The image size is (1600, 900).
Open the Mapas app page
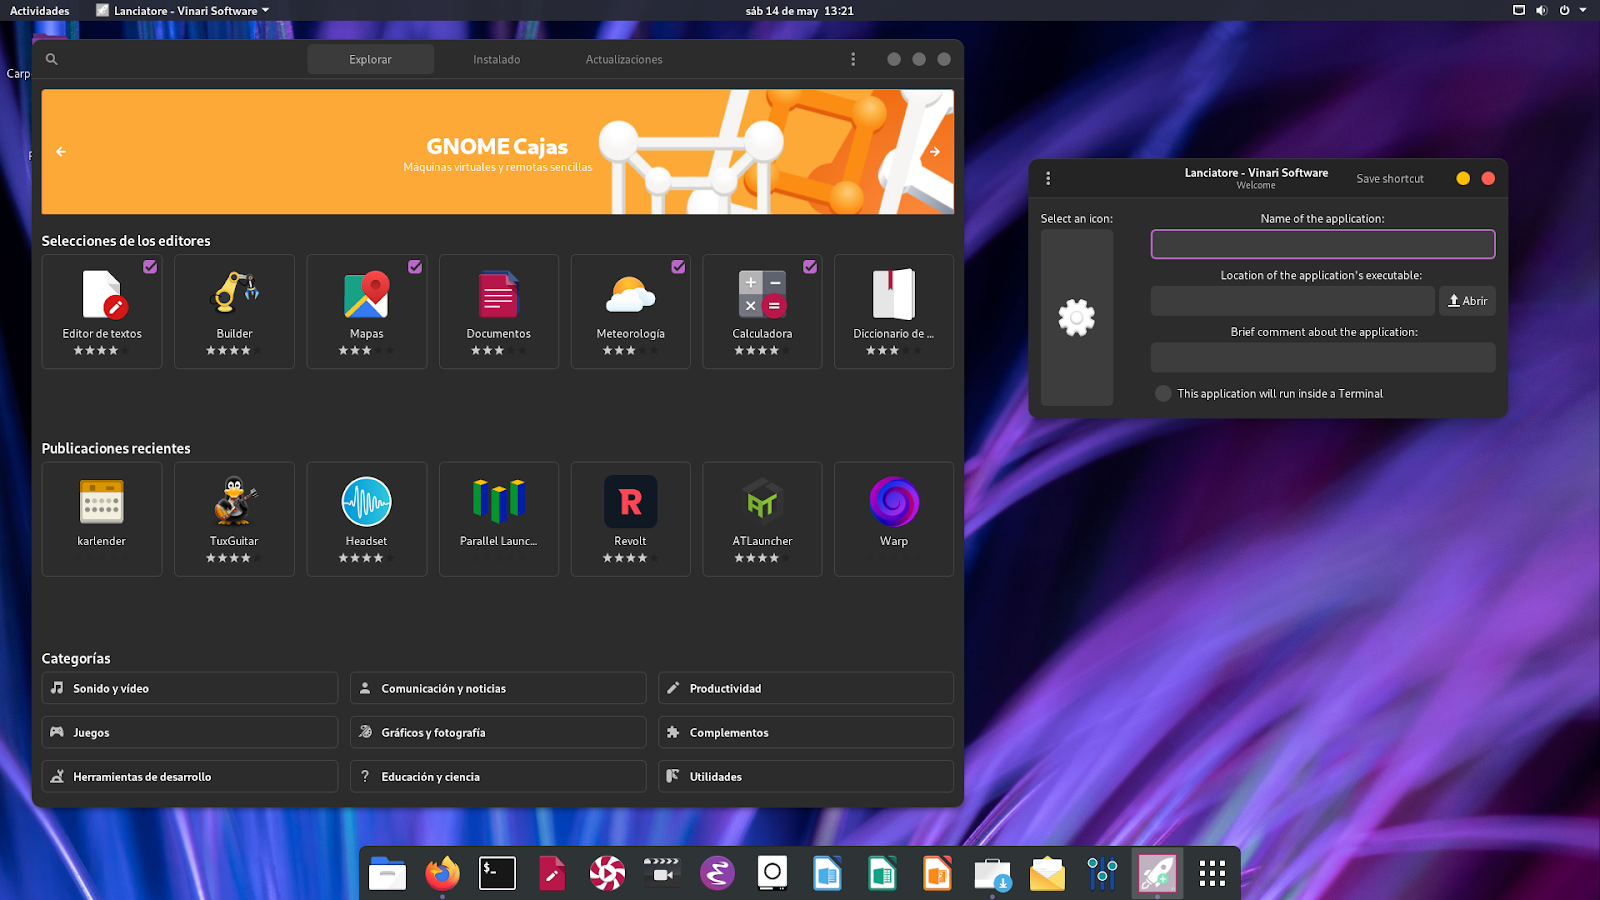coord(366,311)
